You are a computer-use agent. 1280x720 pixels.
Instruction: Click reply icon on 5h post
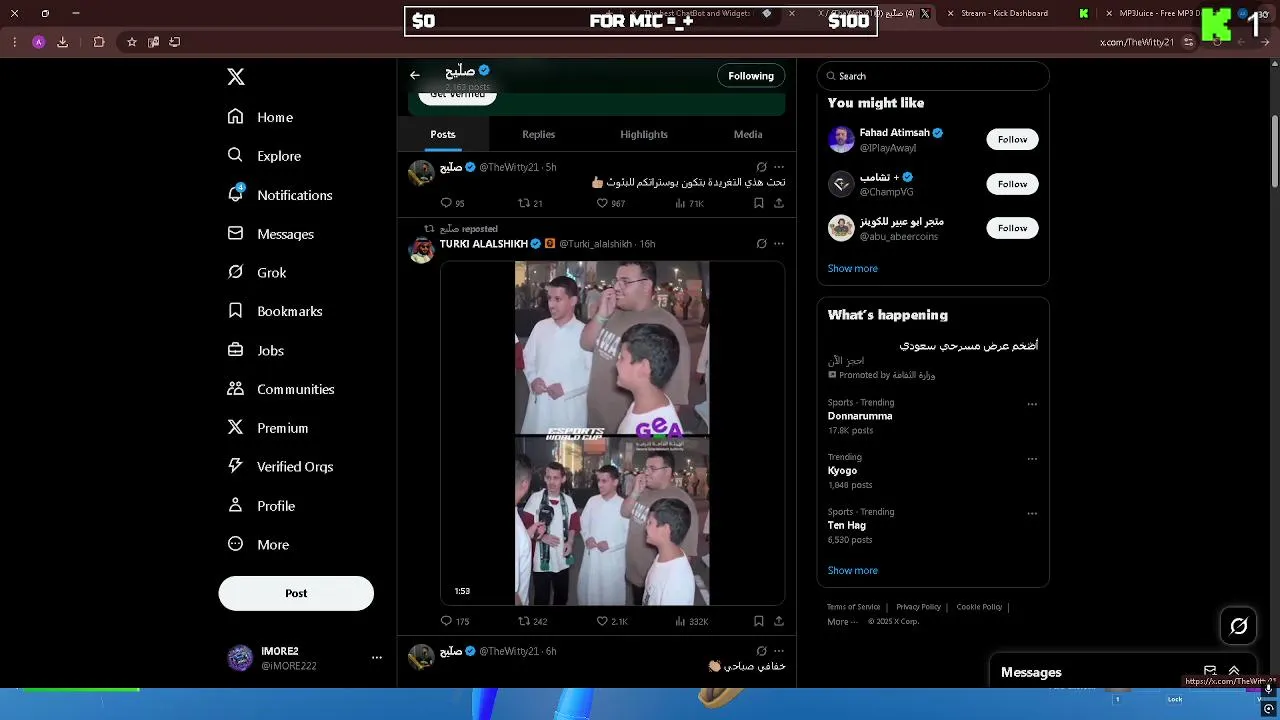[x=446, y=203]
